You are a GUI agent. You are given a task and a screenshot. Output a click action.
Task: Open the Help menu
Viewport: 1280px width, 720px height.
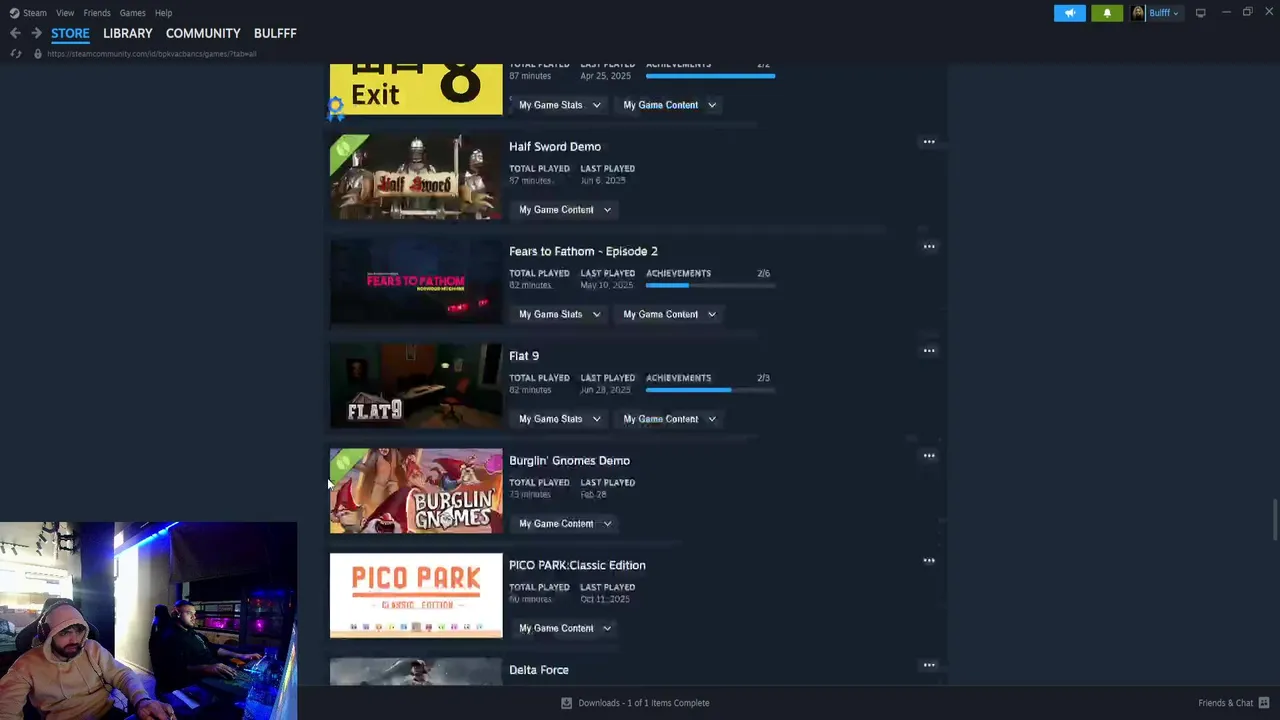point(163,13)
